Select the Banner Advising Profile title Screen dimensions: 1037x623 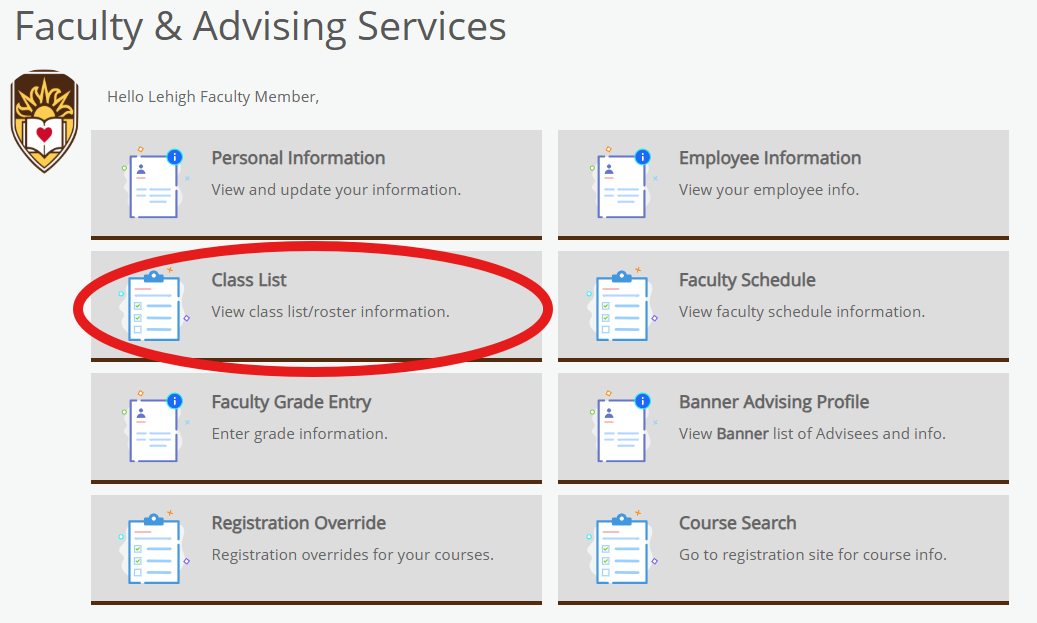click(x=774, y=402)
